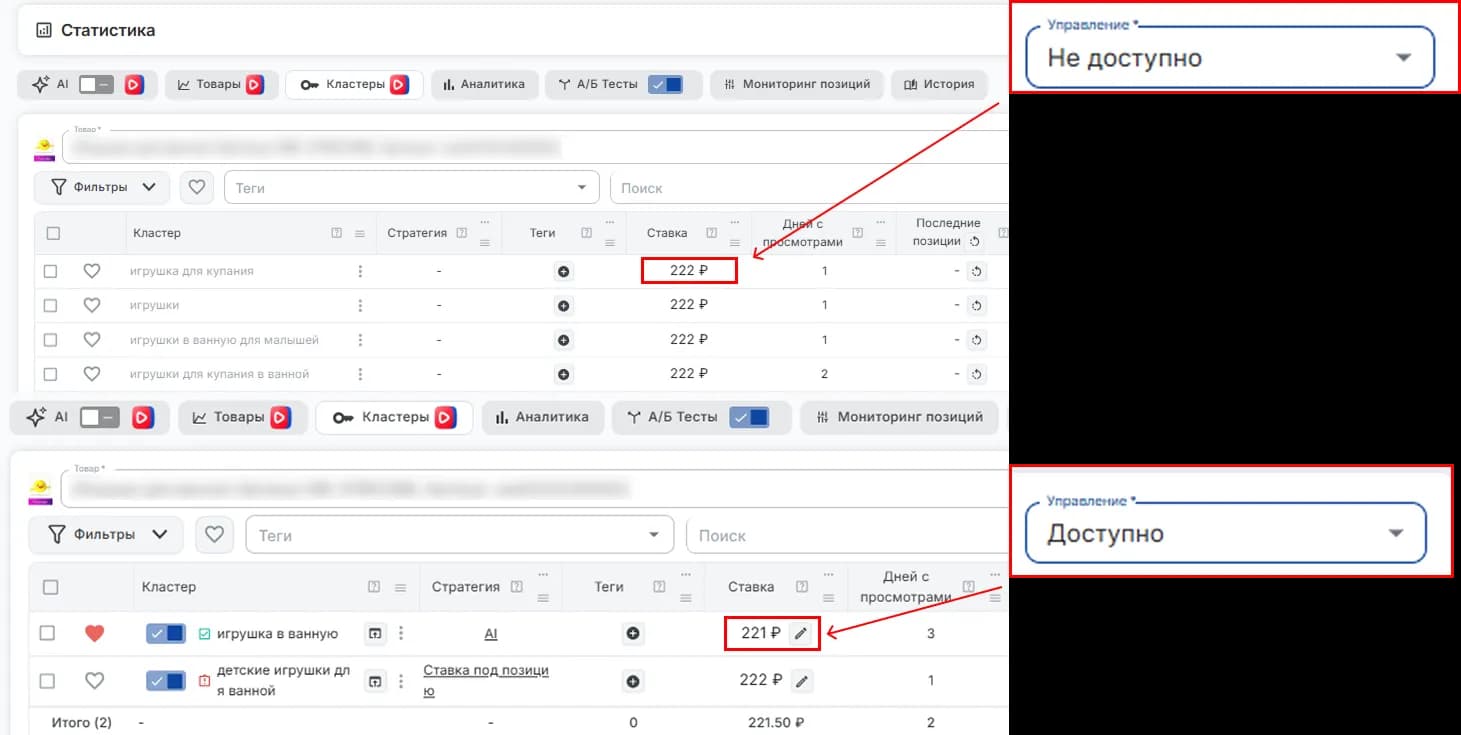
Task: Open Управление dropdown showing 'Не доступно'
Action: point(1230,58)
